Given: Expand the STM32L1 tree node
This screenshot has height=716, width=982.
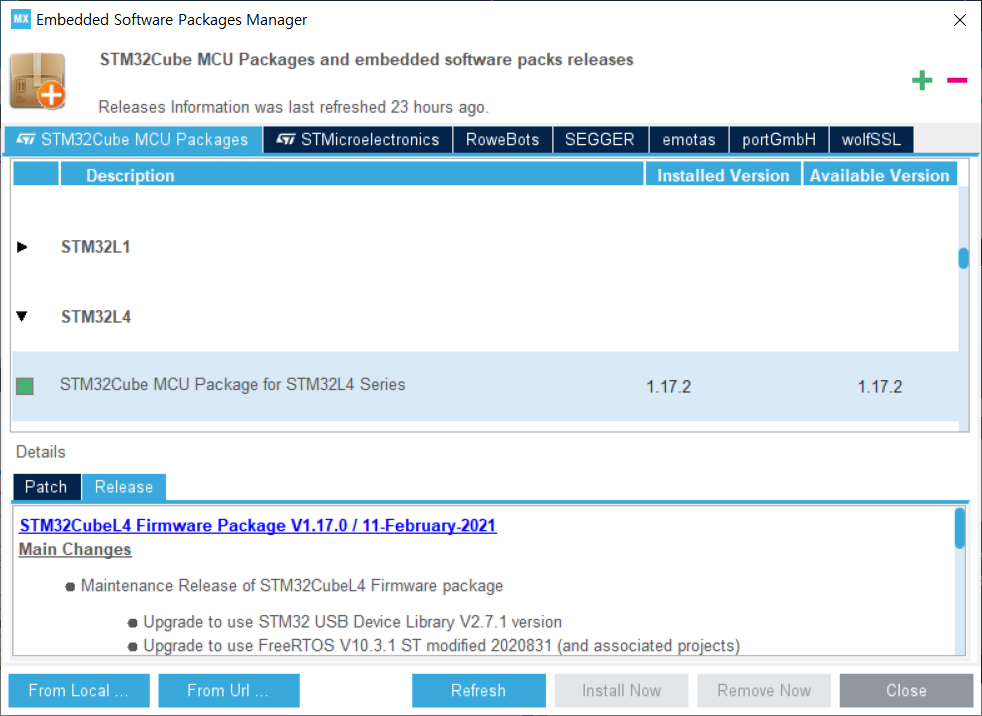Looking at the screenshot, I should (23, 247).
